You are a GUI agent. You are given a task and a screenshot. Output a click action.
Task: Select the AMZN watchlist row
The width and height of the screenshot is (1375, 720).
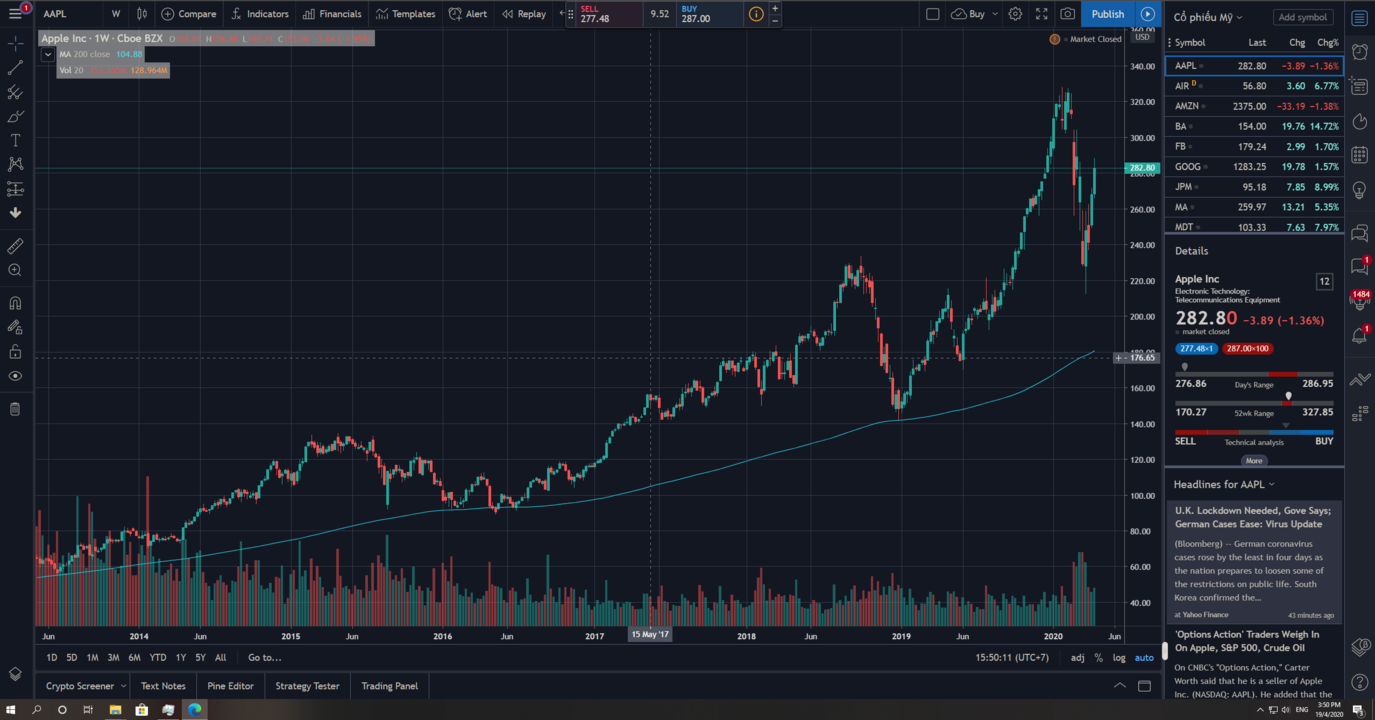[1254, 106]
